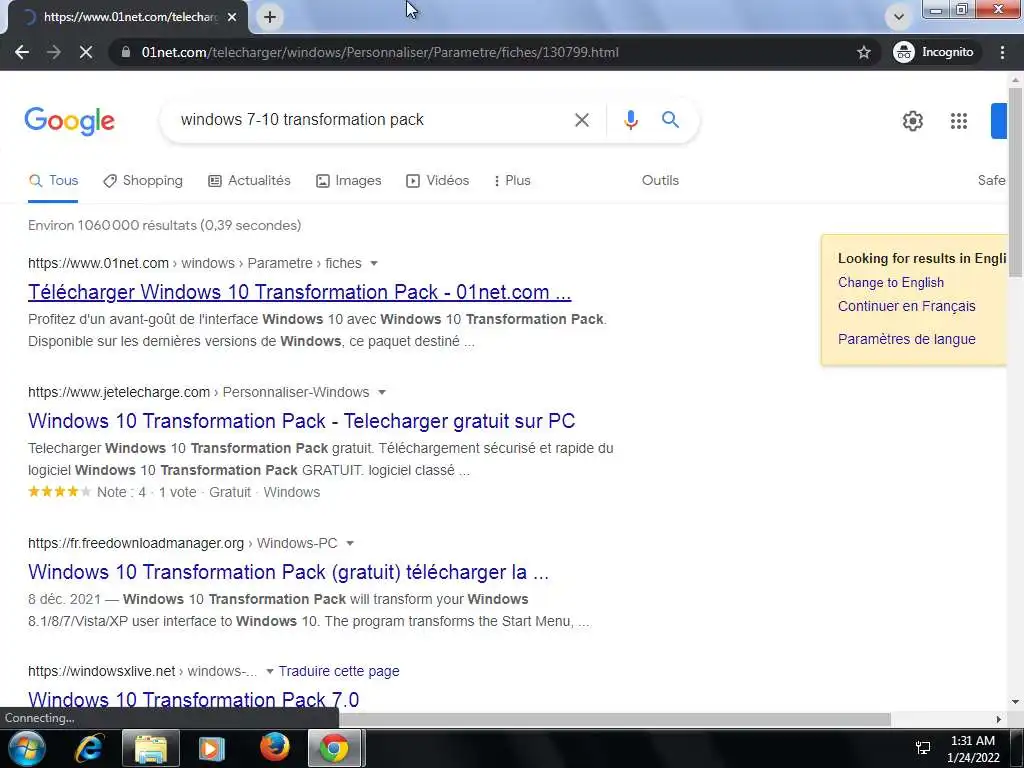Open the freedownloadmanager.org (gratuit) télécharger result
Viewport: 1024px width, 768px height.
point(288,572)
